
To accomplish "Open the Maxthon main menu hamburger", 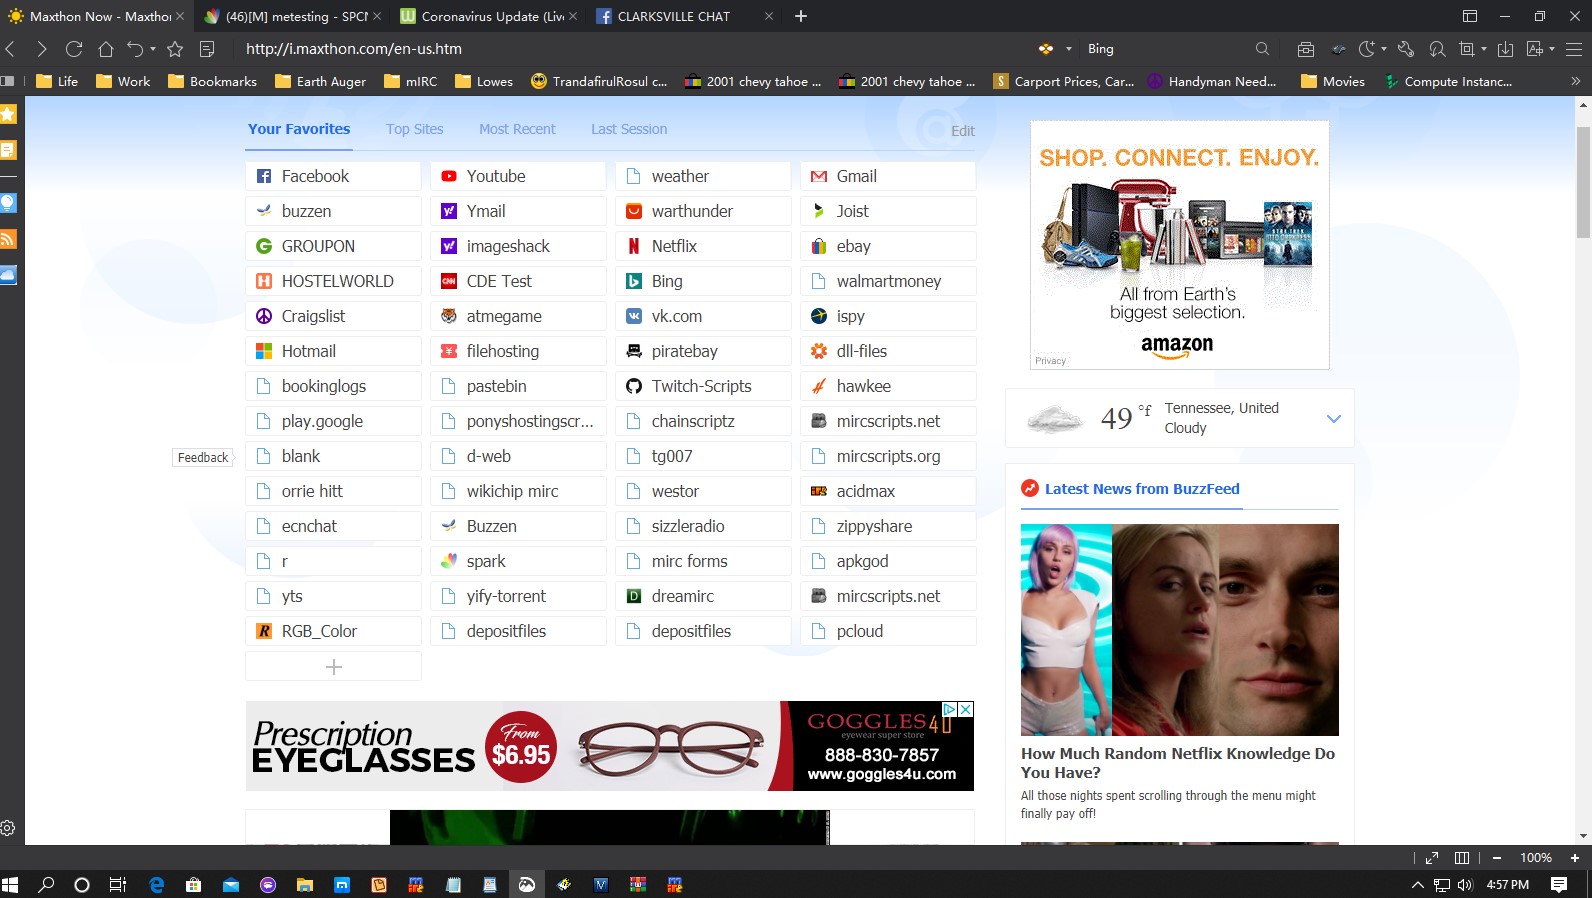I will tap(1574, 49).
